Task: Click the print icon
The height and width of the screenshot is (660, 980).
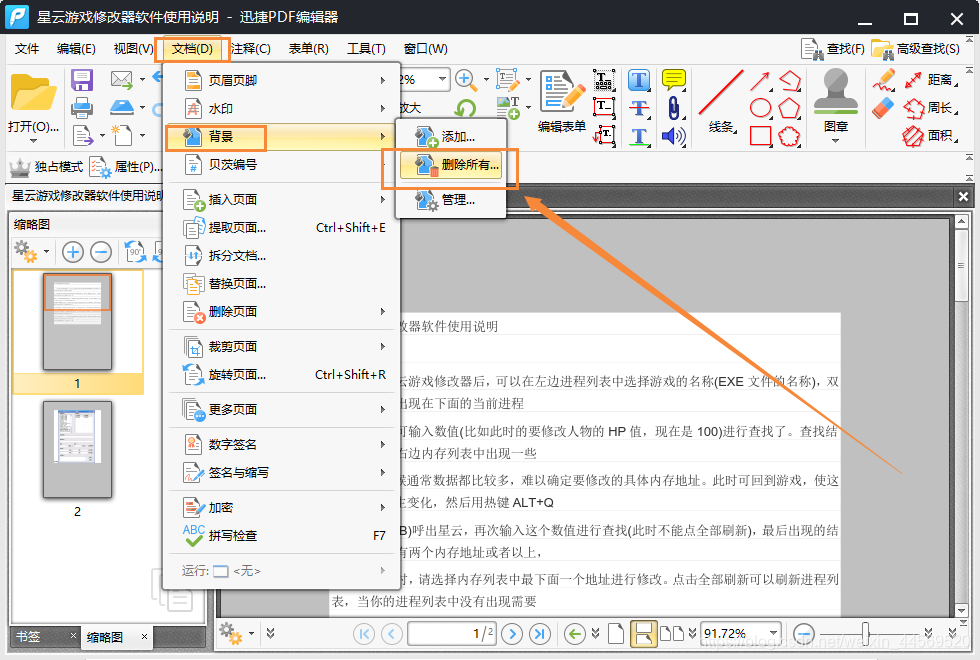Action: click(x=82, y=108)
